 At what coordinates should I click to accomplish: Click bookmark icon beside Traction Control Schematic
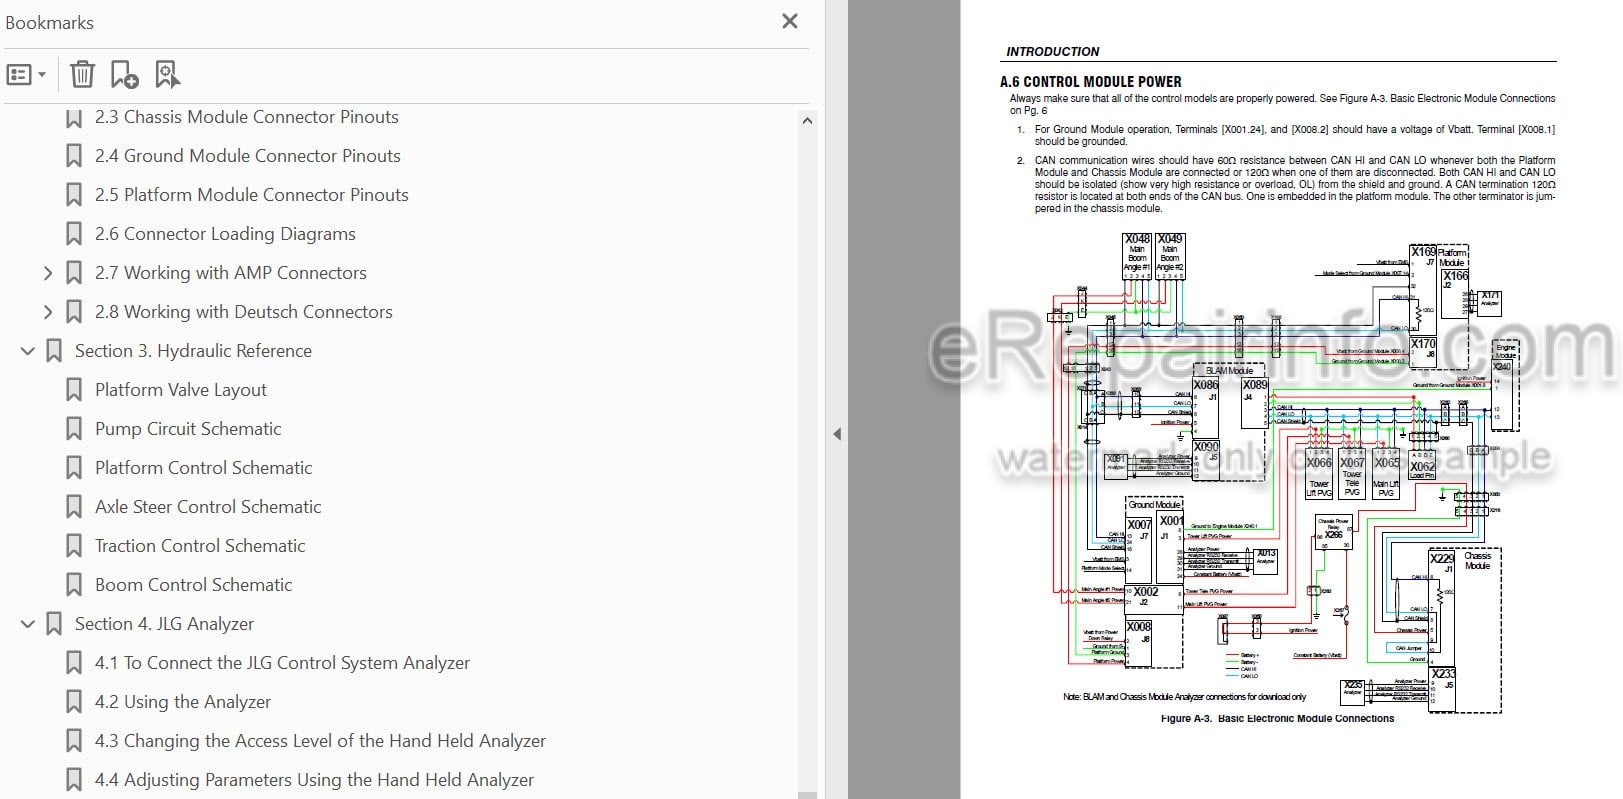[73, 547]
